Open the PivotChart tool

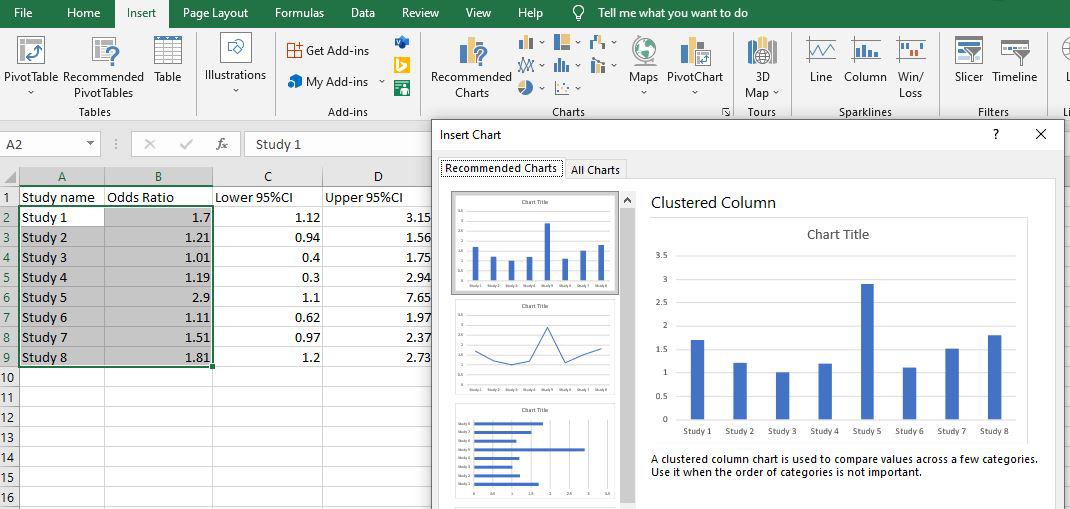pyautogui.click(x=695, y=66)
